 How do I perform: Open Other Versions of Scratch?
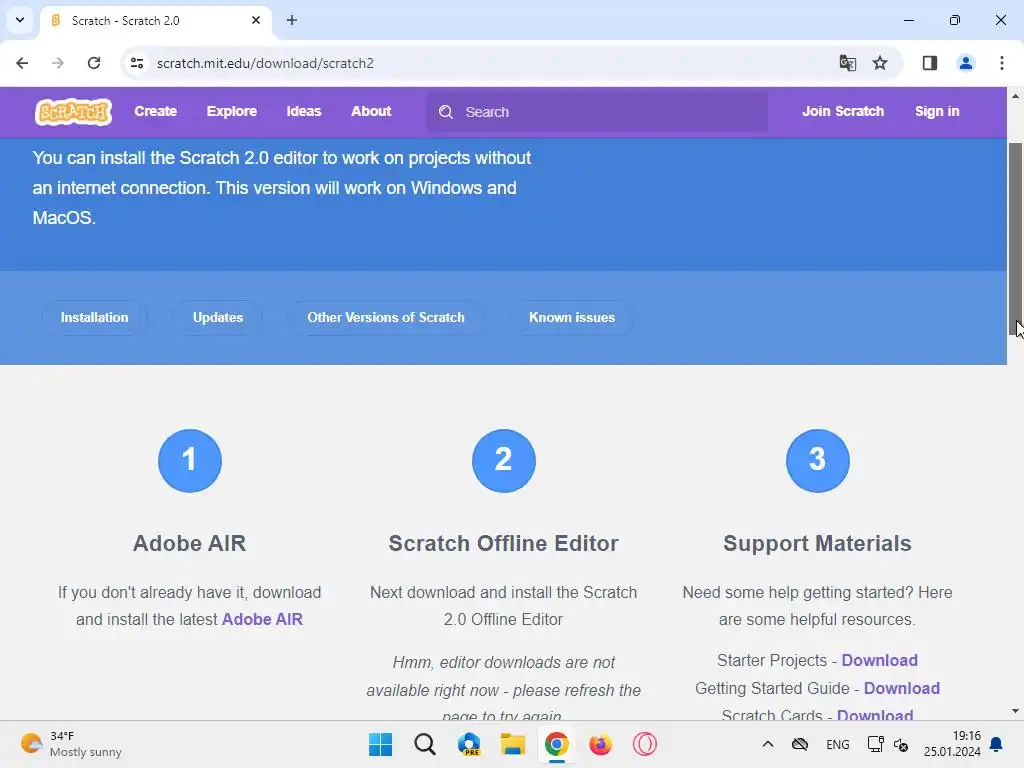(x=386, y=317)
